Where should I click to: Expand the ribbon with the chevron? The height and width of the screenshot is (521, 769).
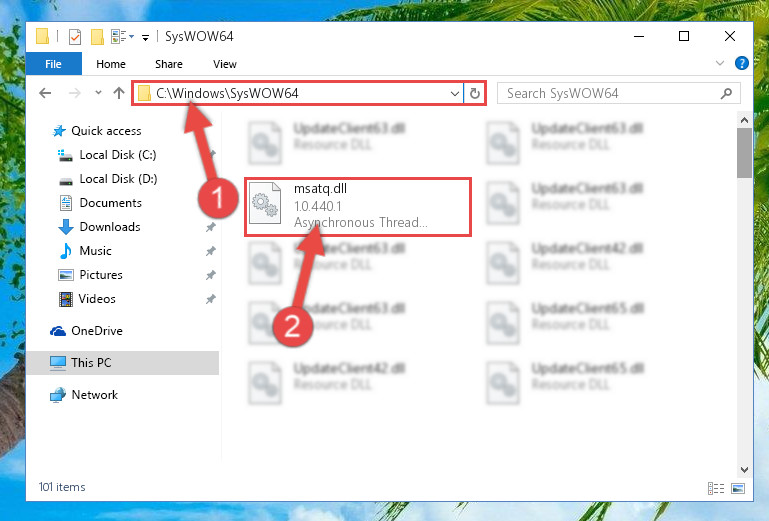[x=719, y=63]
